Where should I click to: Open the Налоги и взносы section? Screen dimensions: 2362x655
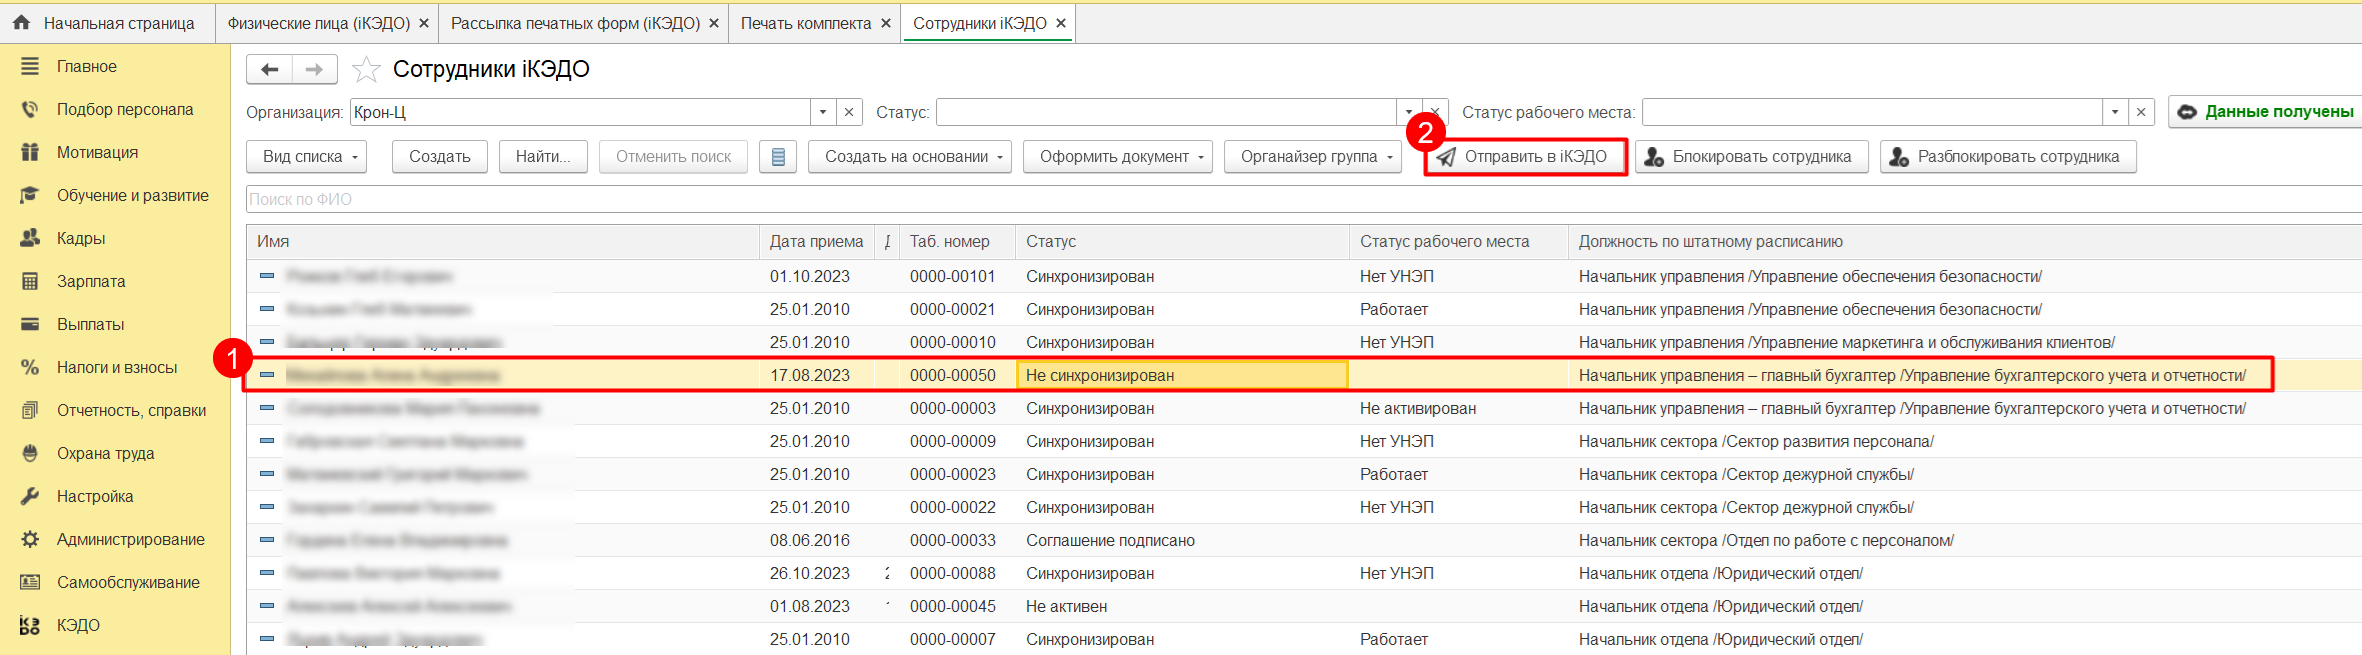(x=116, y=367)
